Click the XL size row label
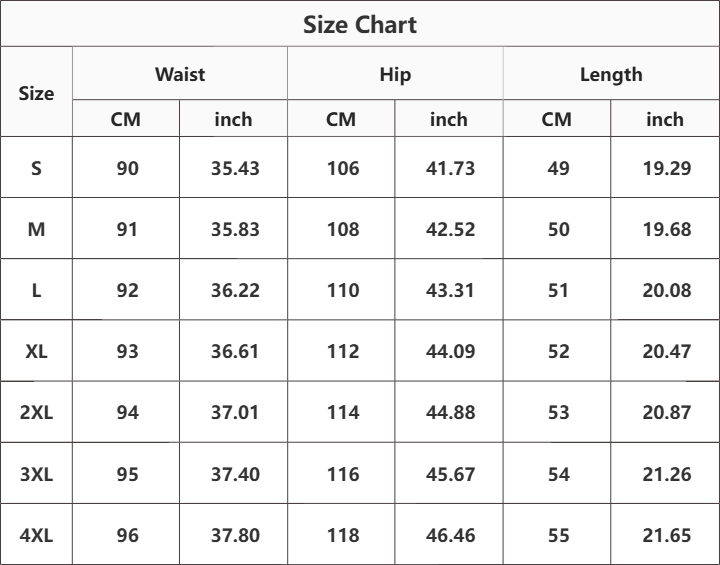Screen dimensions: 720x565 click(x=36, y=351)
